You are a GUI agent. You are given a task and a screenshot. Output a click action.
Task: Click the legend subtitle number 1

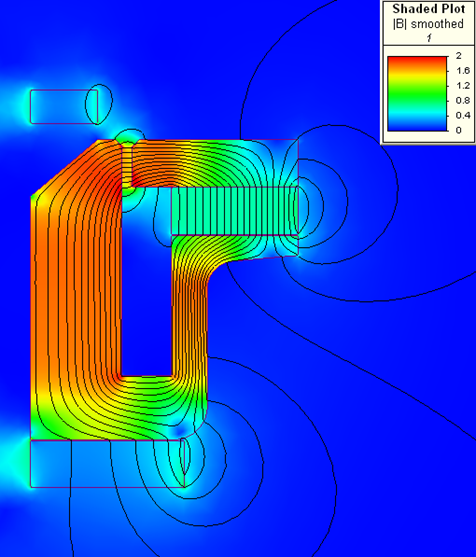(429, 38)
